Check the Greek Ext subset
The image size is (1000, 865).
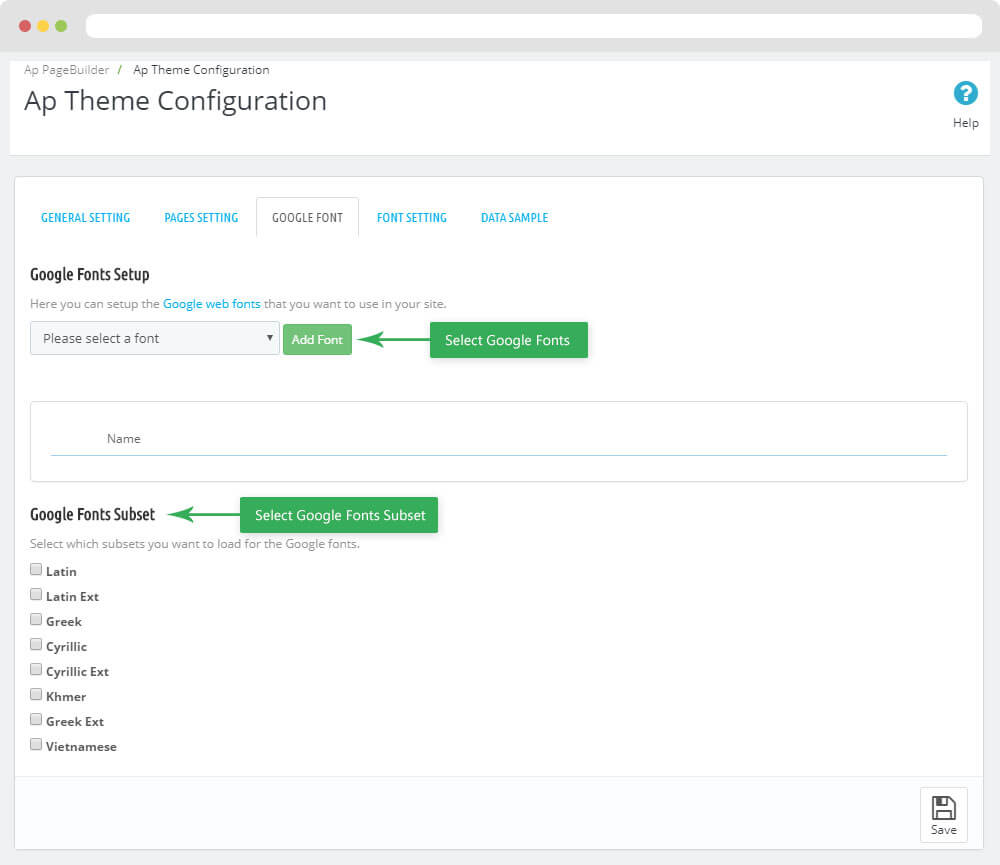36,720
